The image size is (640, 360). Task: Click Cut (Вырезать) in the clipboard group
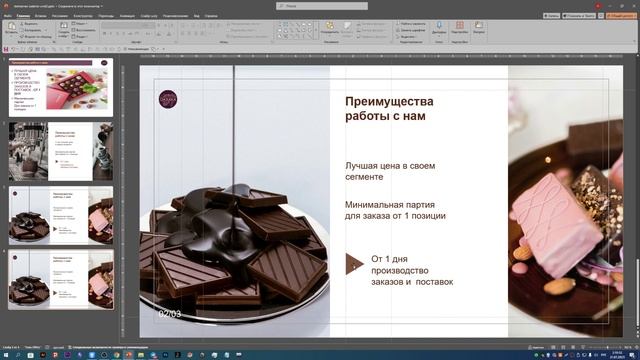tap(29, 24)
